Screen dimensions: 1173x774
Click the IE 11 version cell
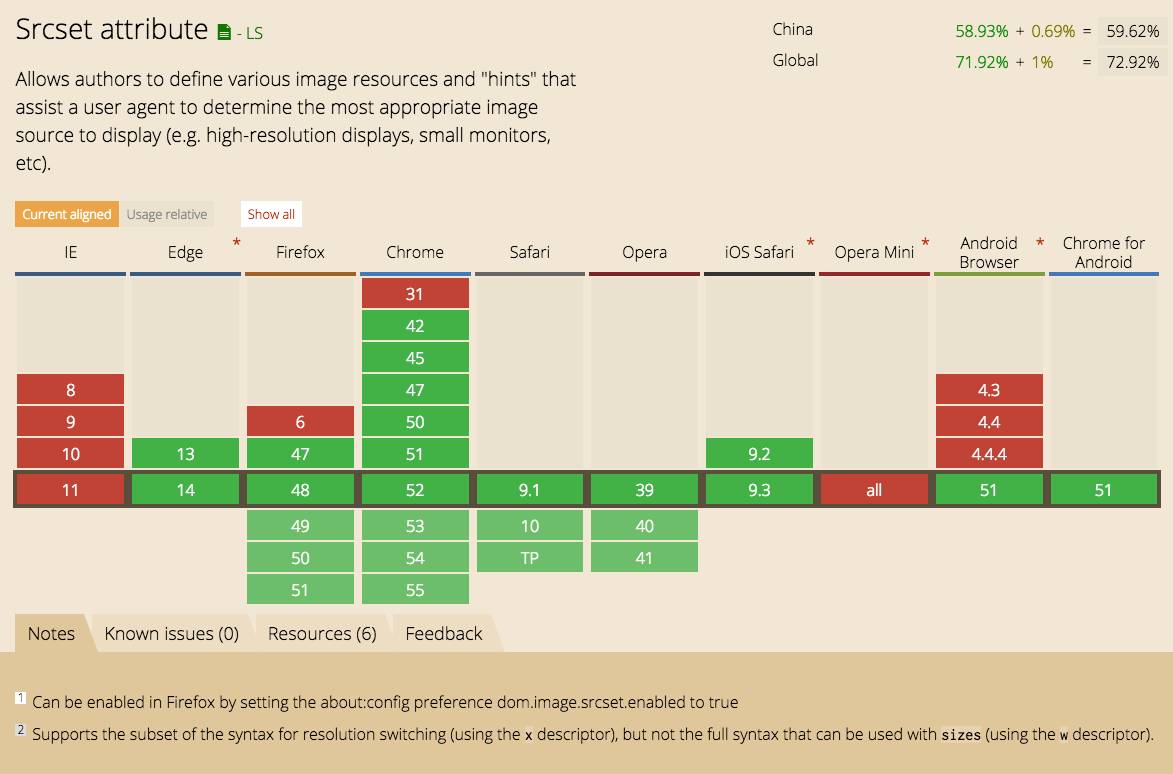point(70,490)
